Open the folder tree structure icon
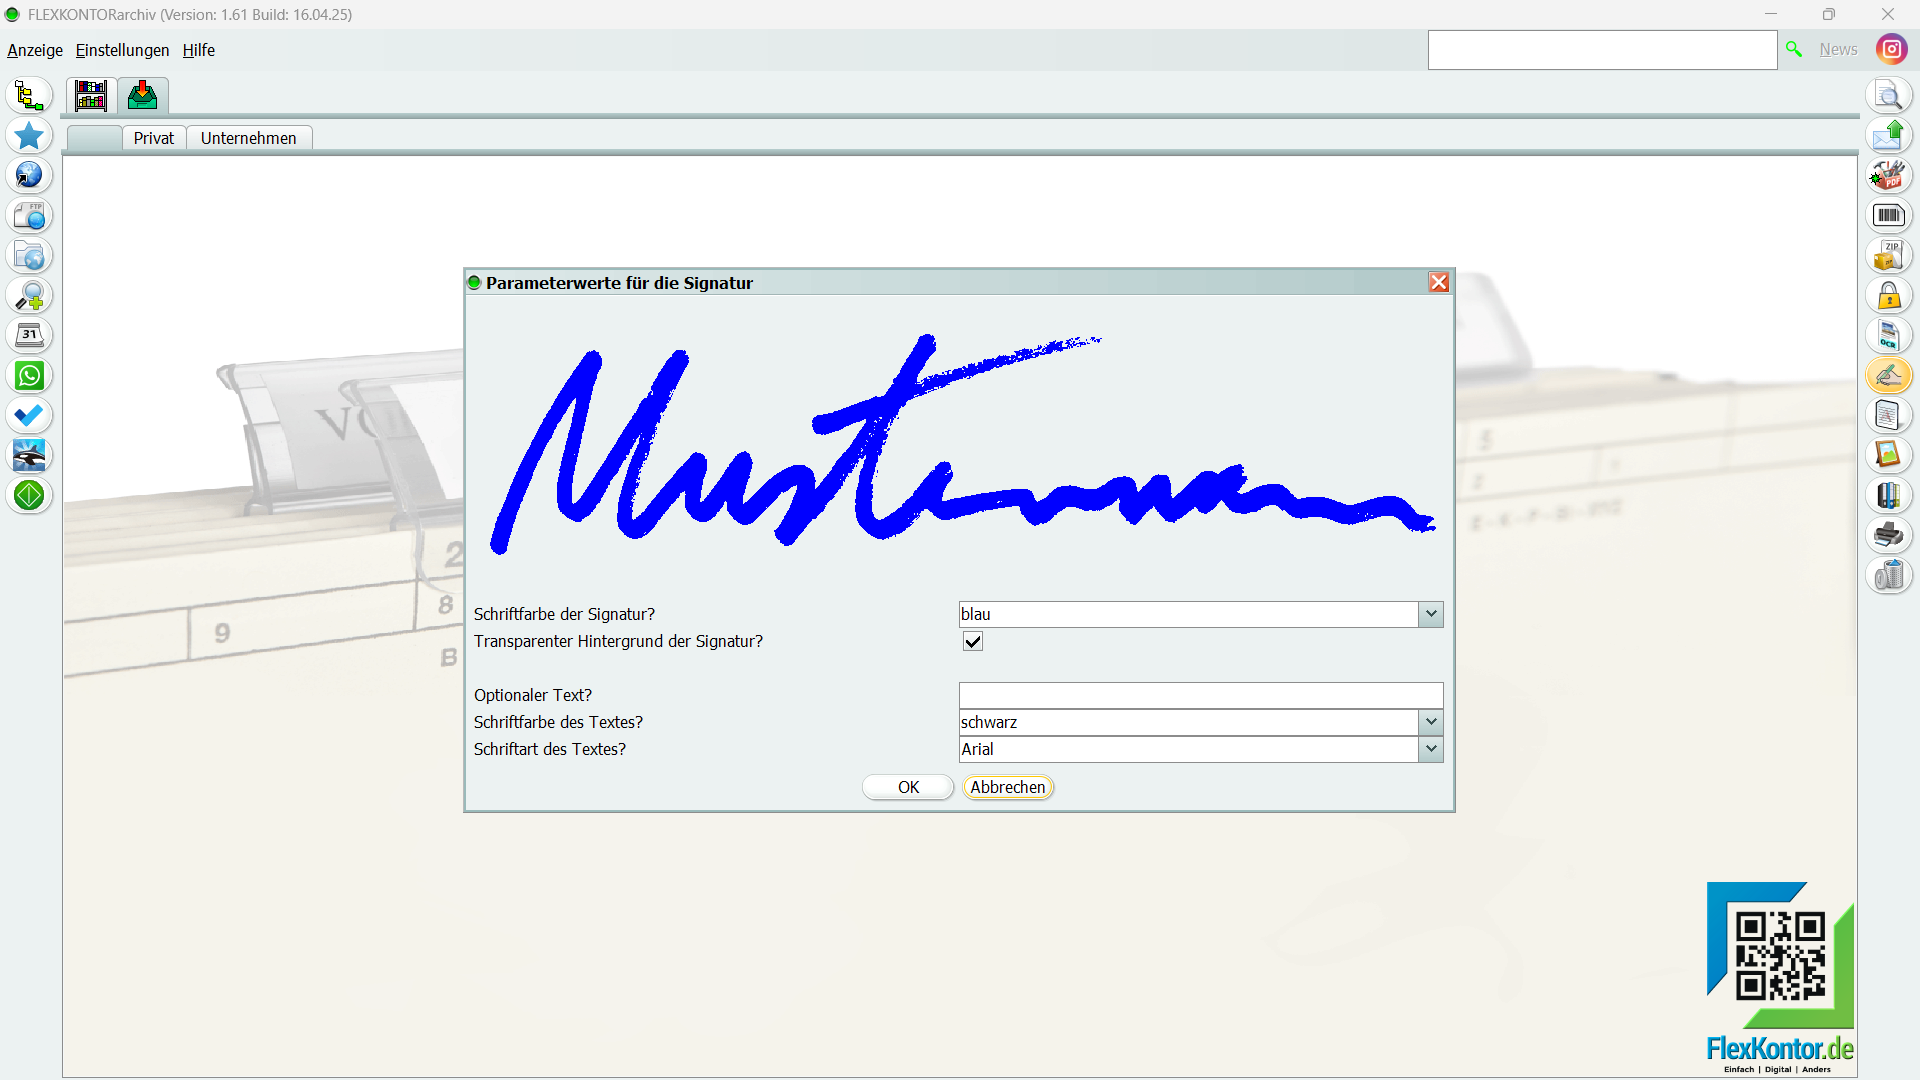The width and height of the screenshot is (1920, 1080). point(29,96)
